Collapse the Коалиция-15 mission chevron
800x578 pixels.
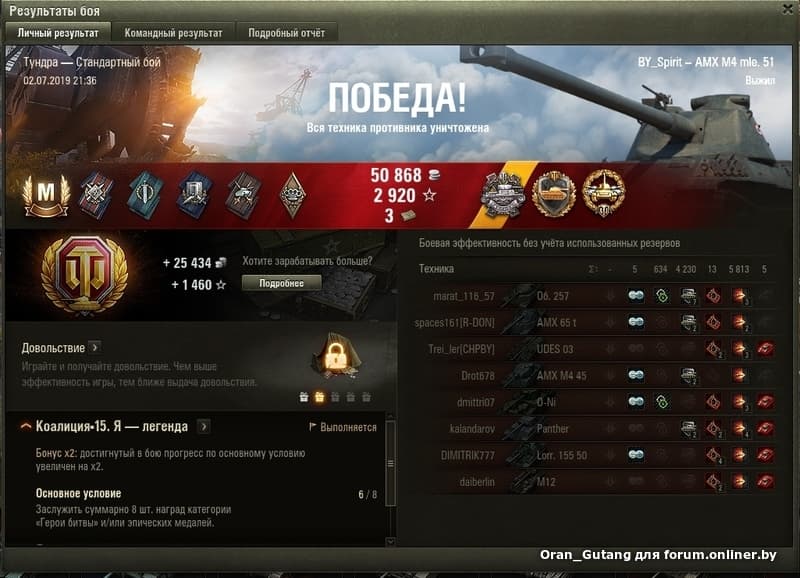point(26,426)
